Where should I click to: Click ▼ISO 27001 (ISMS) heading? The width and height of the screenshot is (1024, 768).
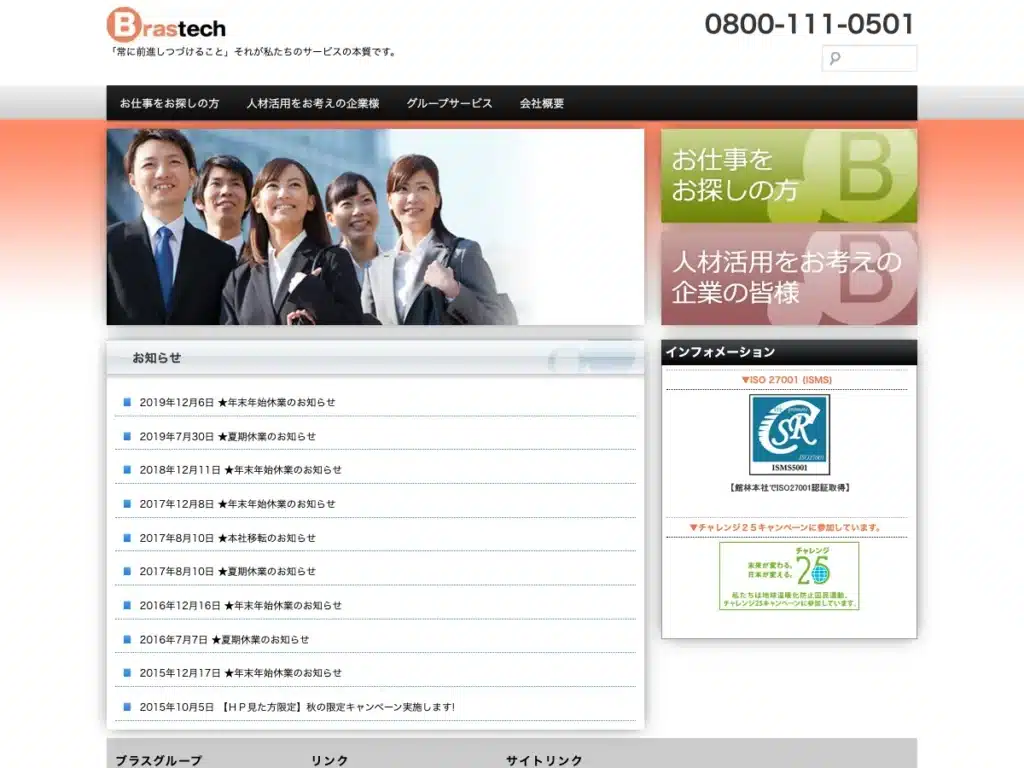point(786,379)
